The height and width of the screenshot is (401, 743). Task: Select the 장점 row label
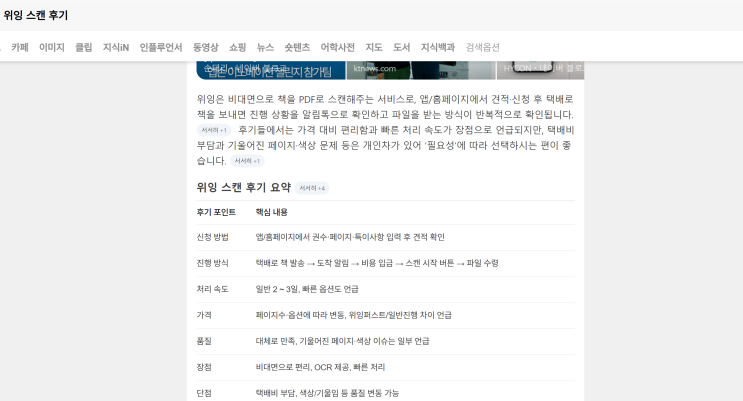pos(204,367)
